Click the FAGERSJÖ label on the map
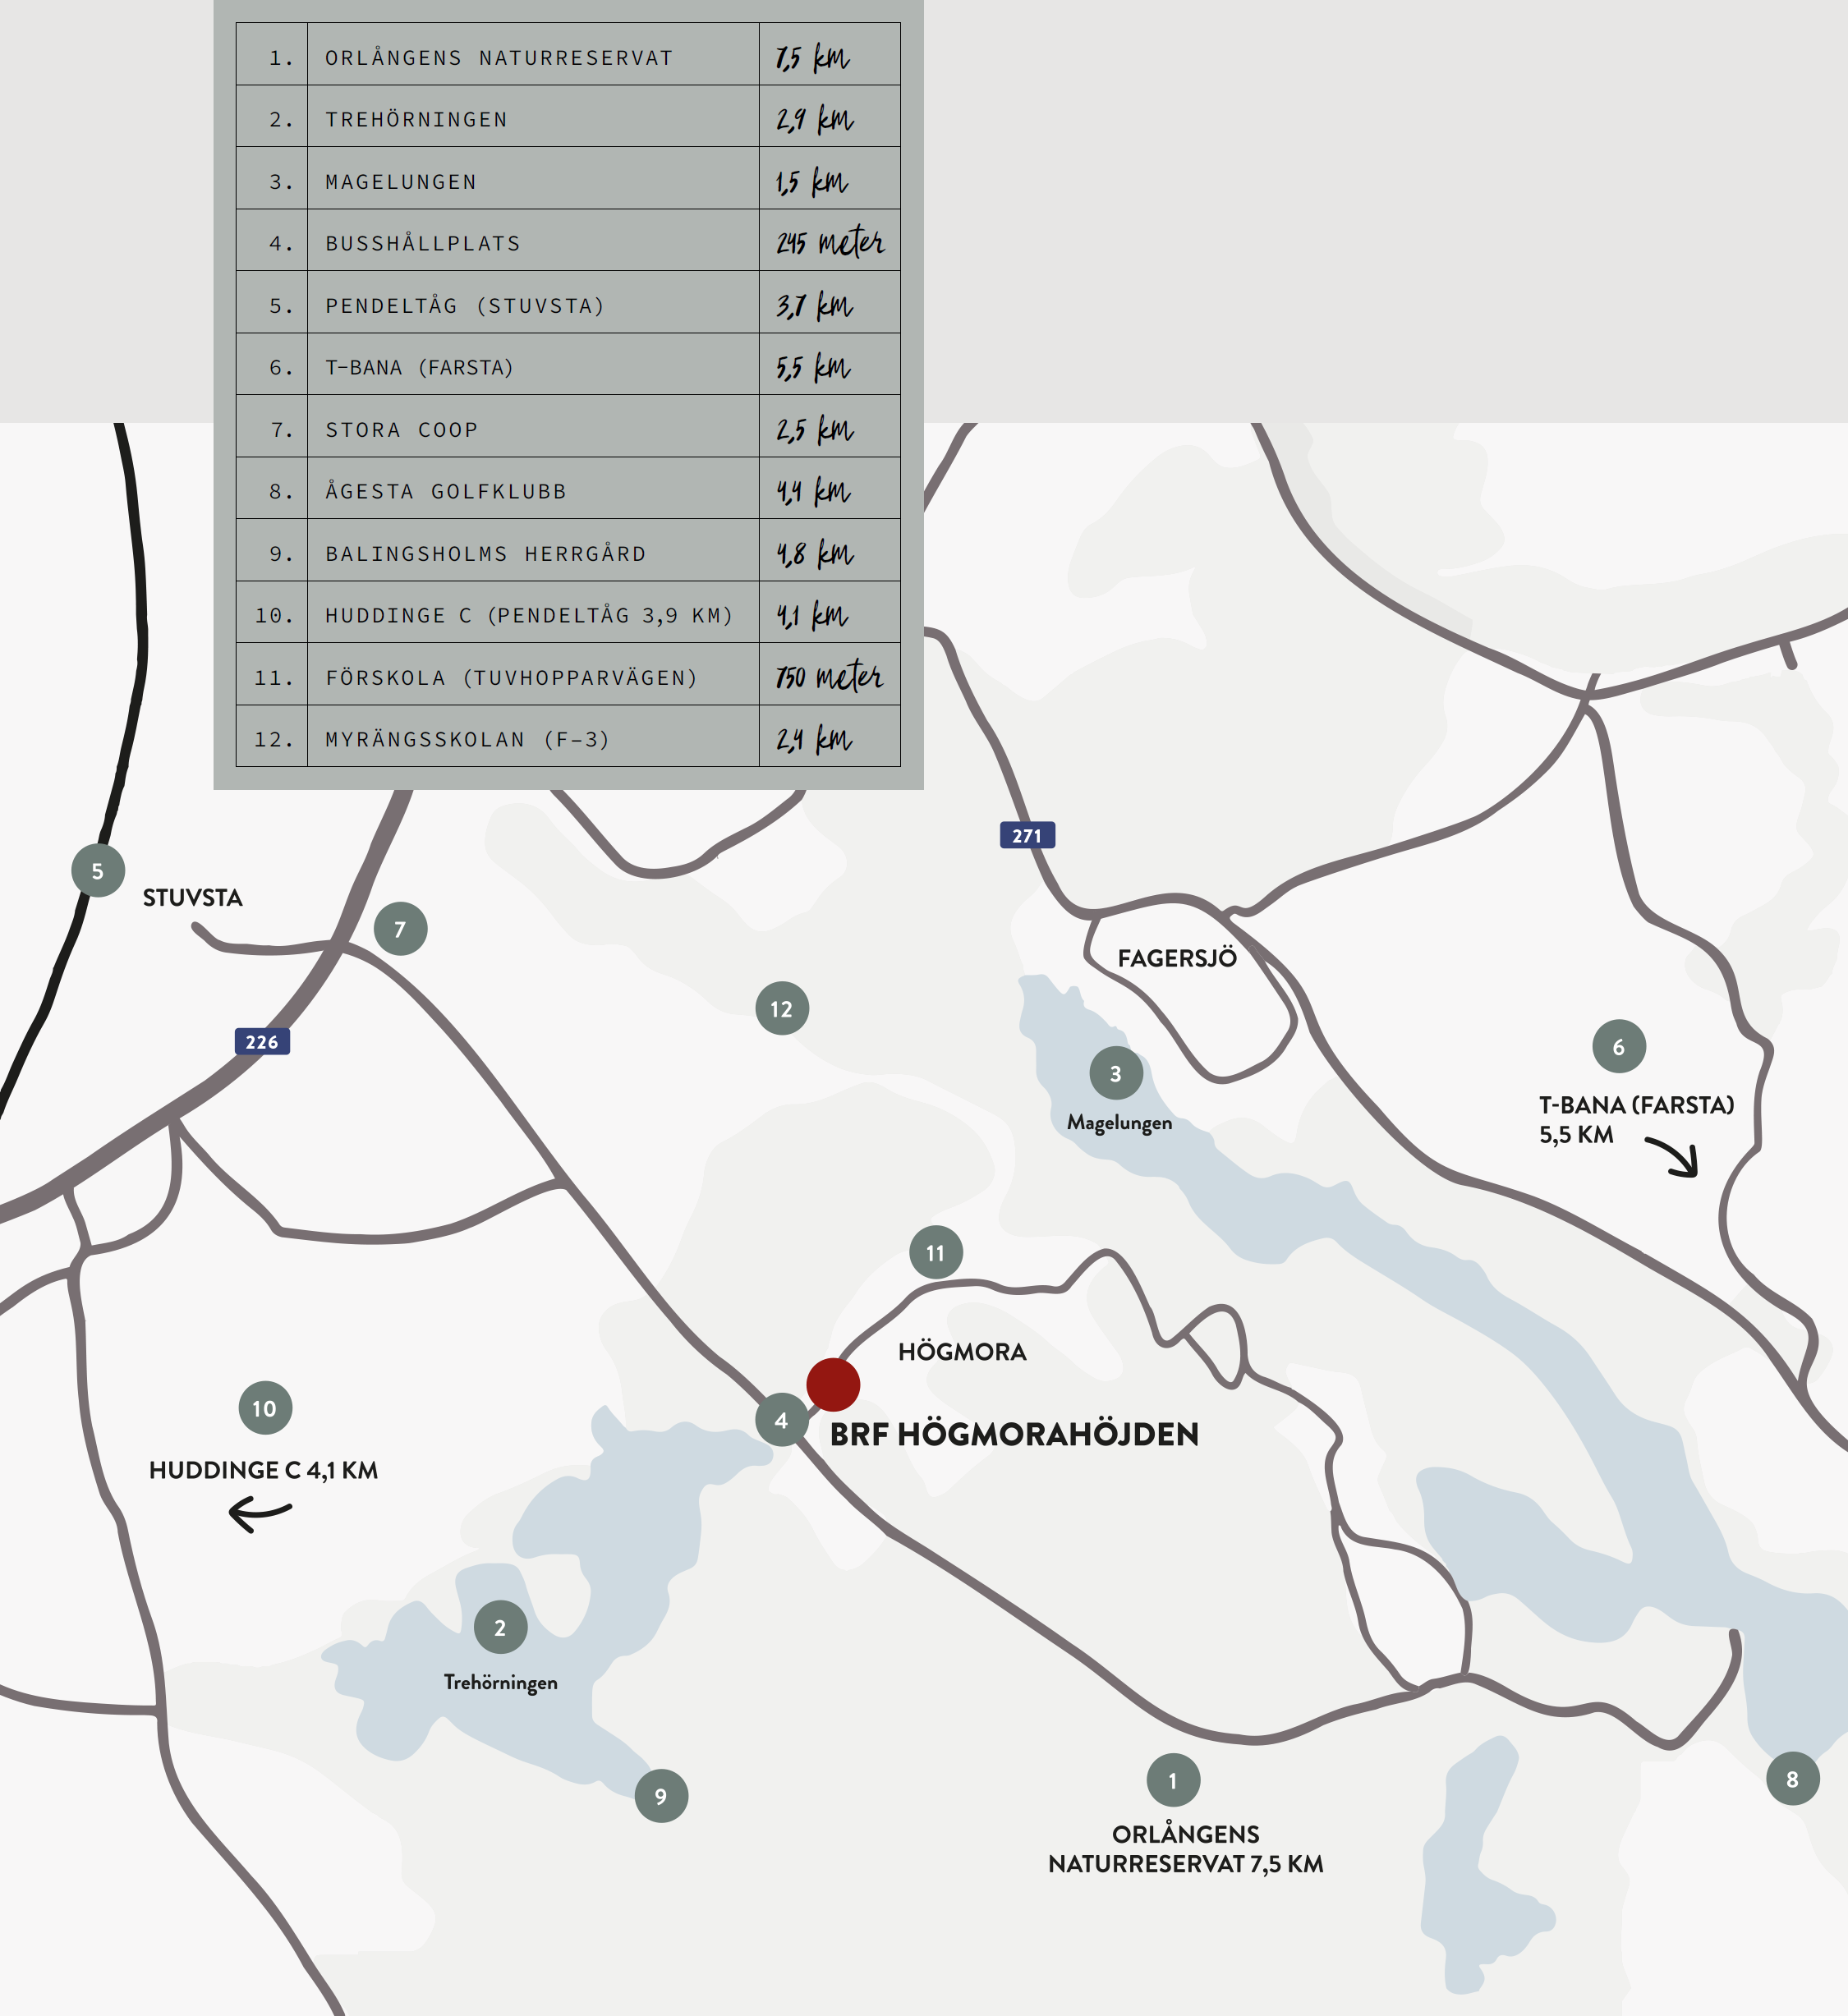 pyautogui.click(x=1176, y=958)
